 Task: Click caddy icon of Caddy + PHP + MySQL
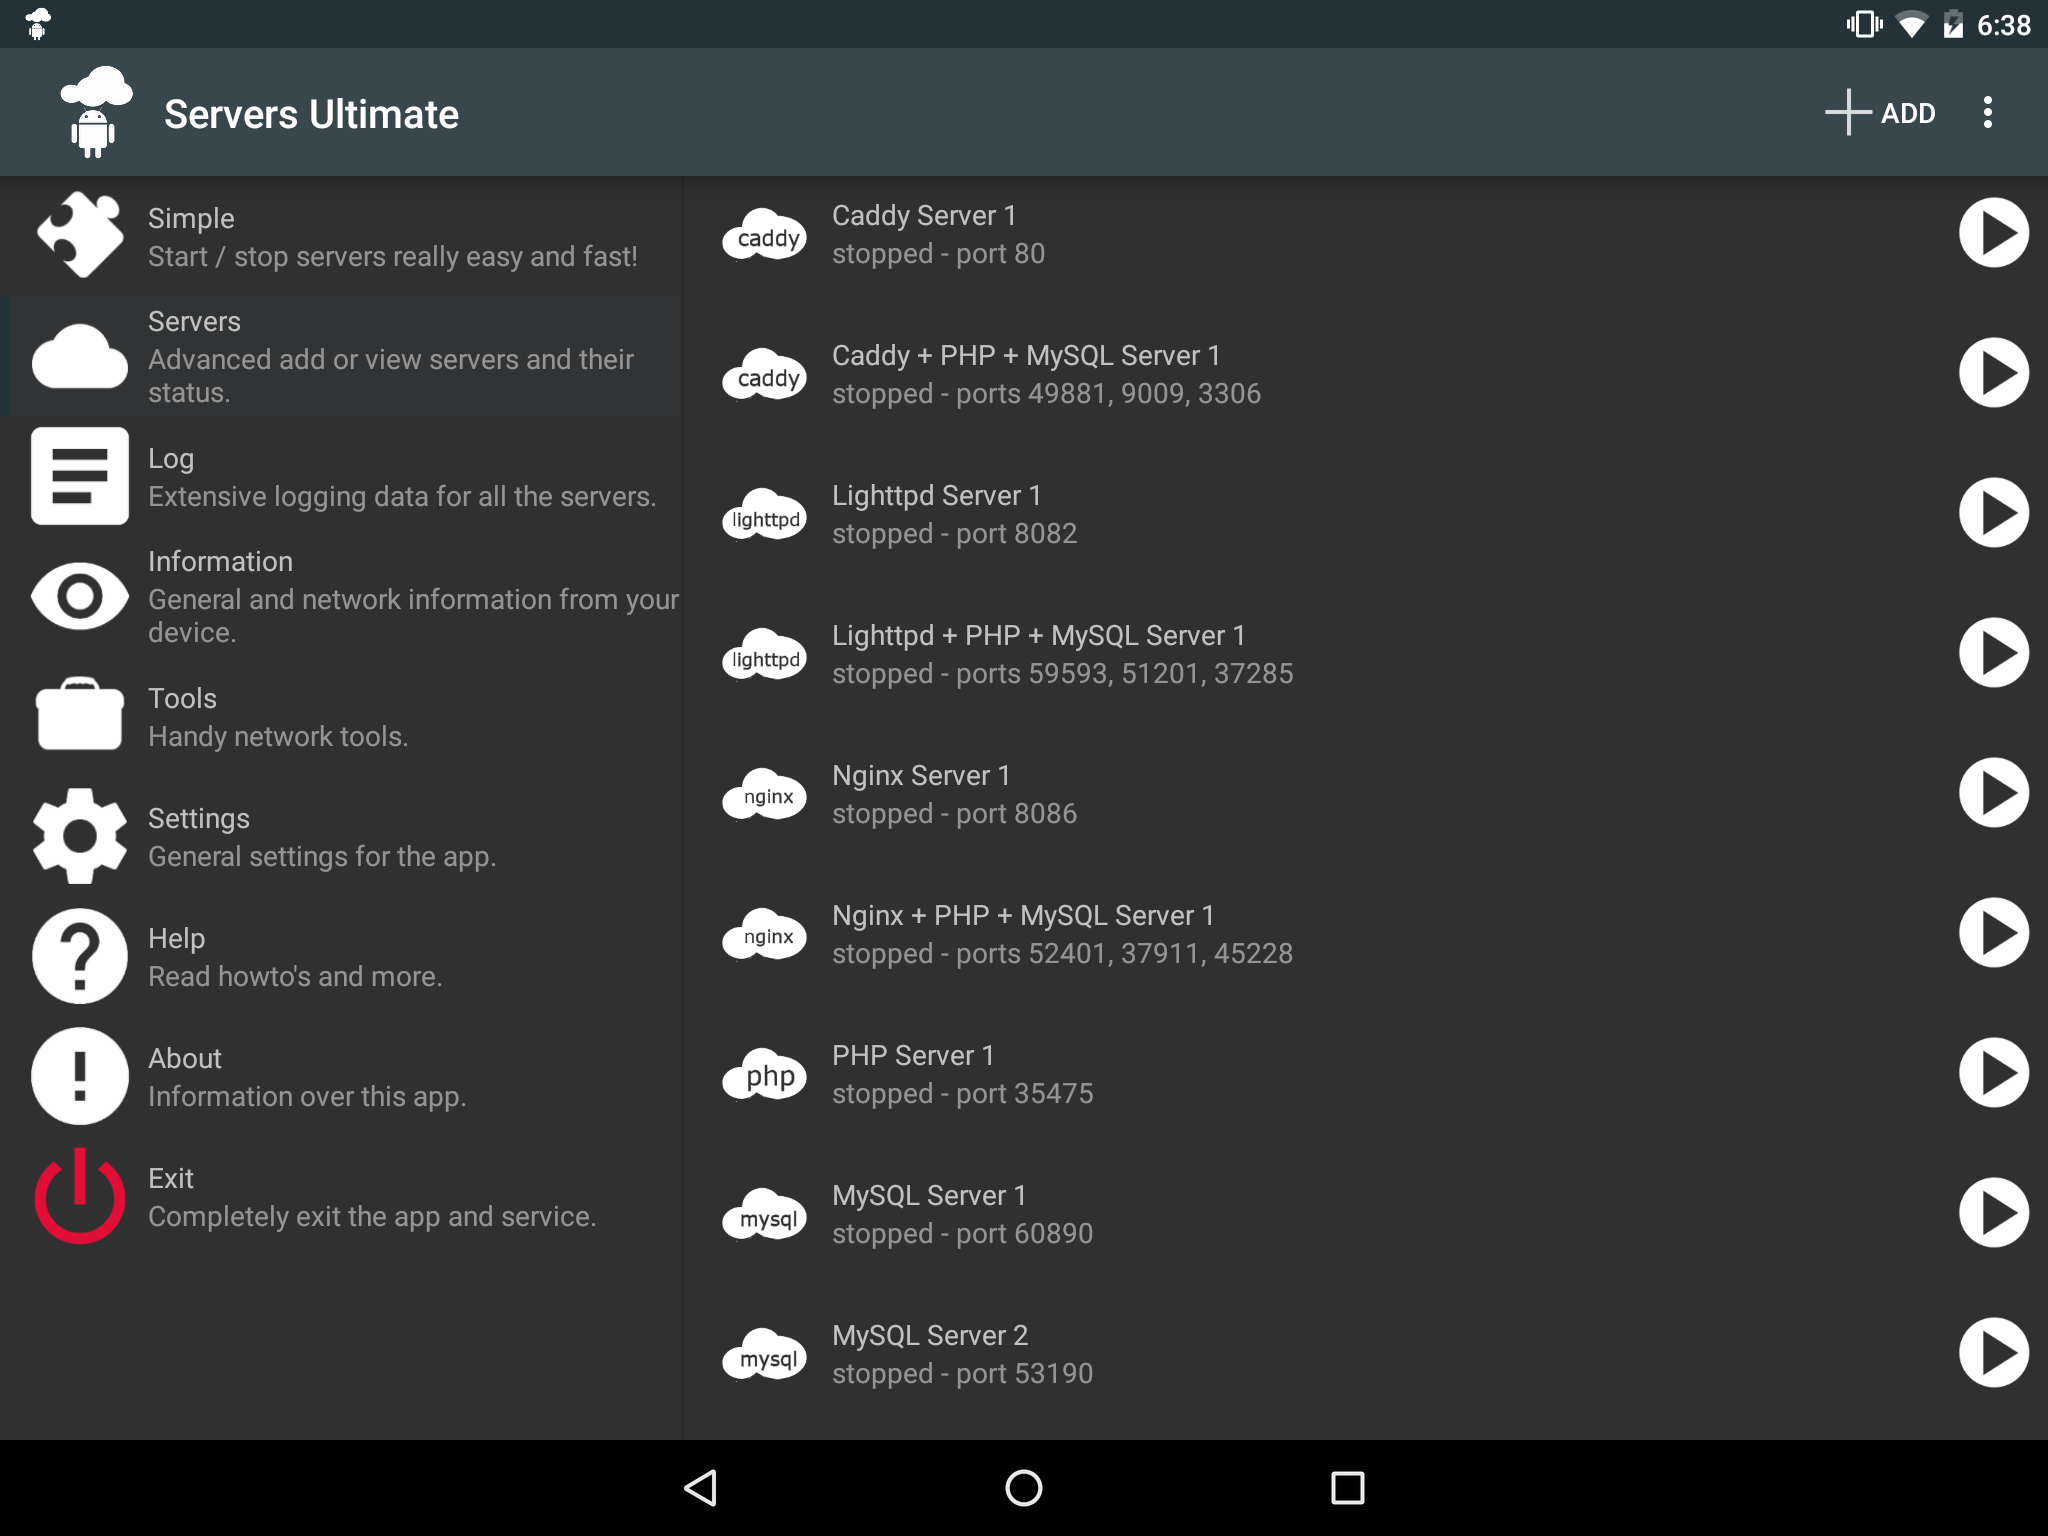765,374
